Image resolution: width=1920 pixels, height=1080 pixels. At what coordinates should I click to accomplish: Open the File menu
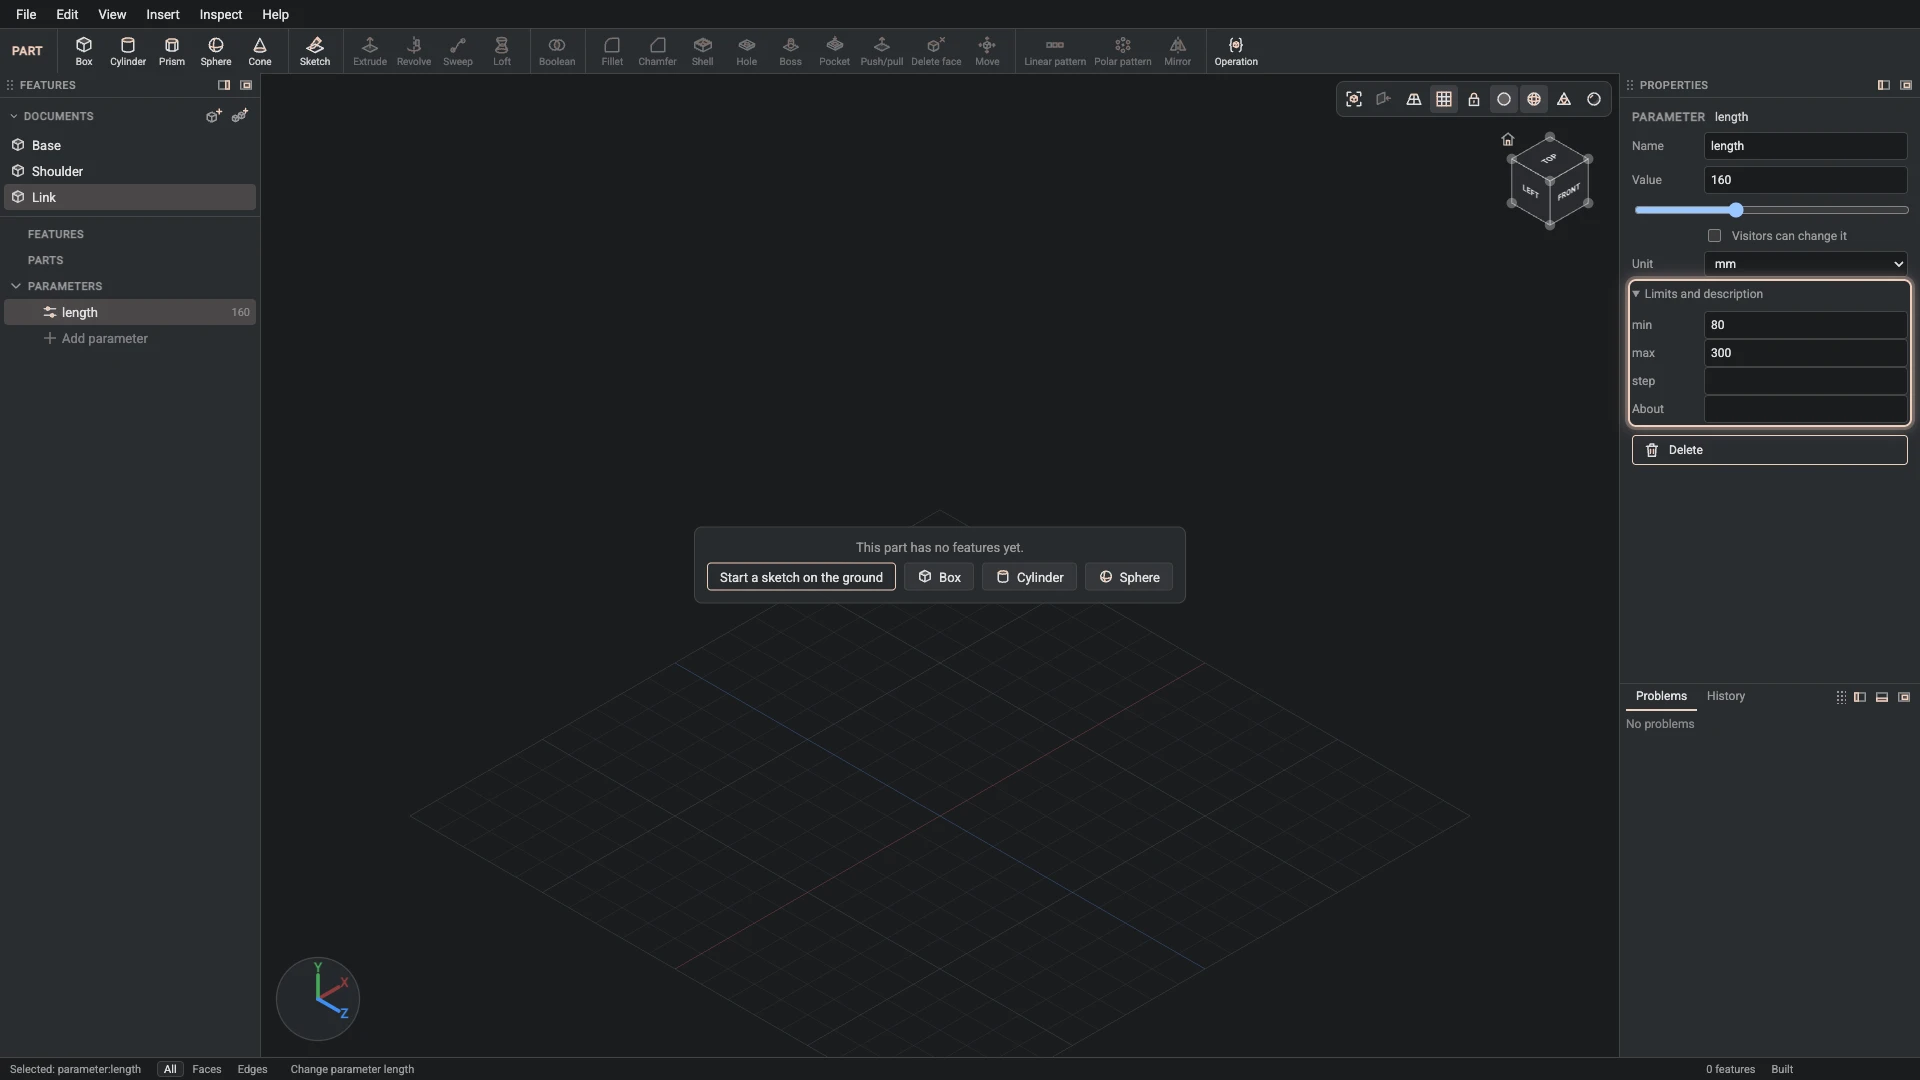coord(26,14)
